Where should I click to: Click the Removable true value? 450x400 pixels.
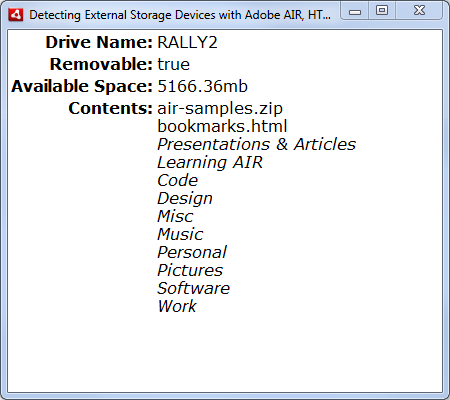point(173,64)
